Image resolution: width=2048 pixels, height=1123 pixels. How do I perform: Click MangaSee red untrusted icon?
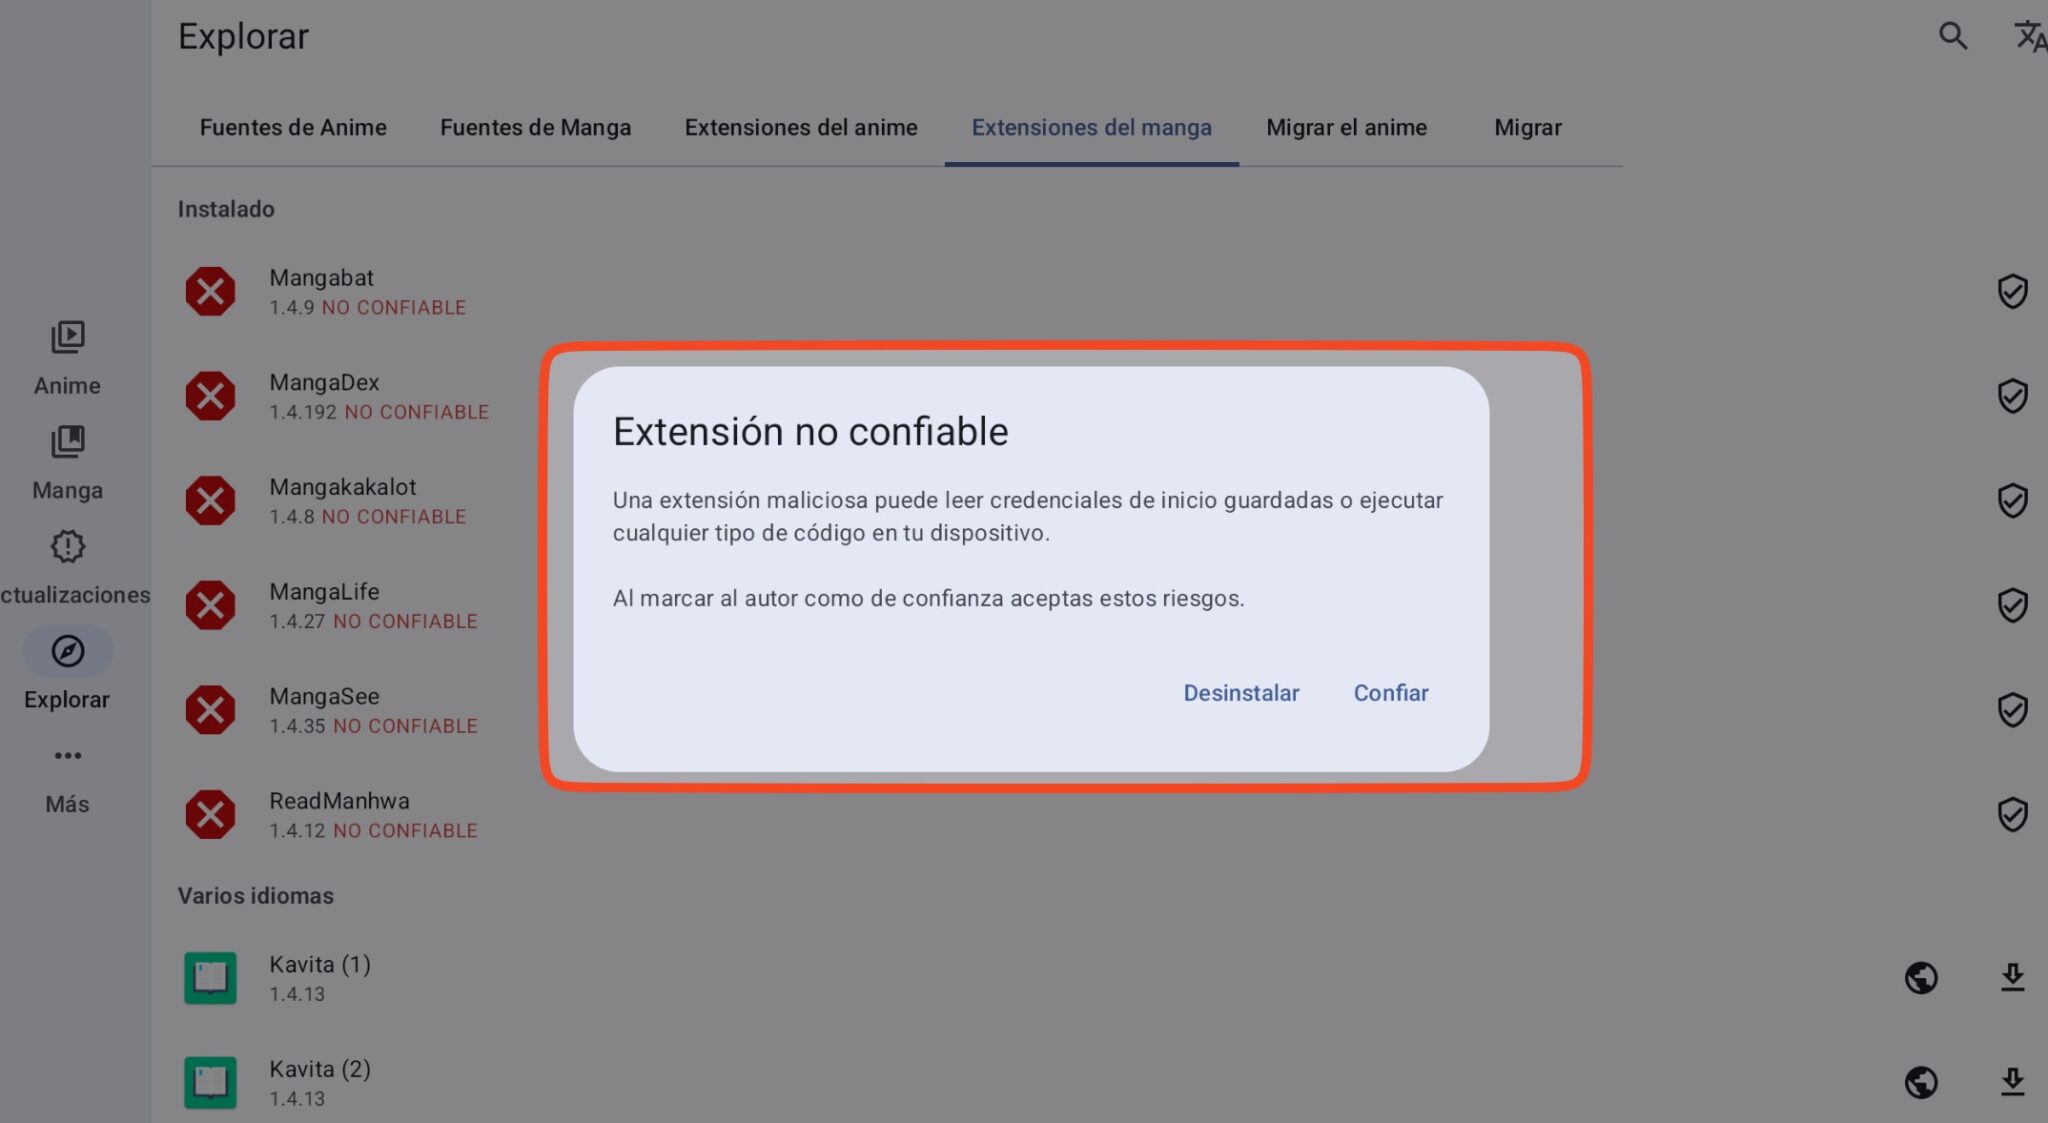[210, 710]
